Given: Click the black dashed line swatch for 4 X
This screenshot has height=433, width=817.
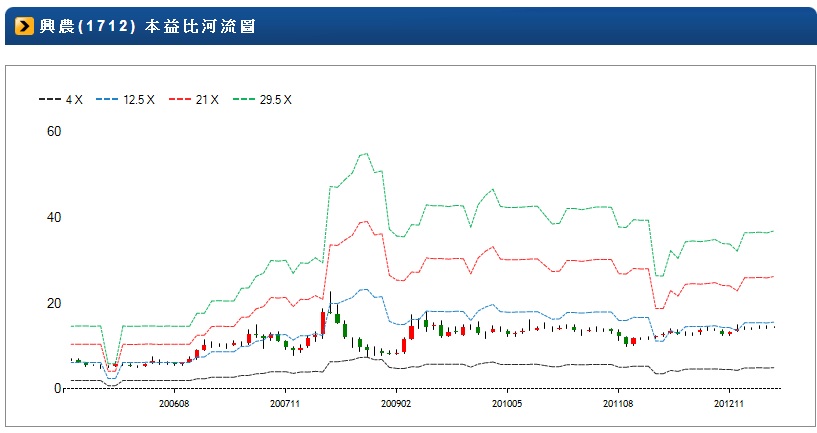Looking at the screenshot, I should tap(49, 100).
